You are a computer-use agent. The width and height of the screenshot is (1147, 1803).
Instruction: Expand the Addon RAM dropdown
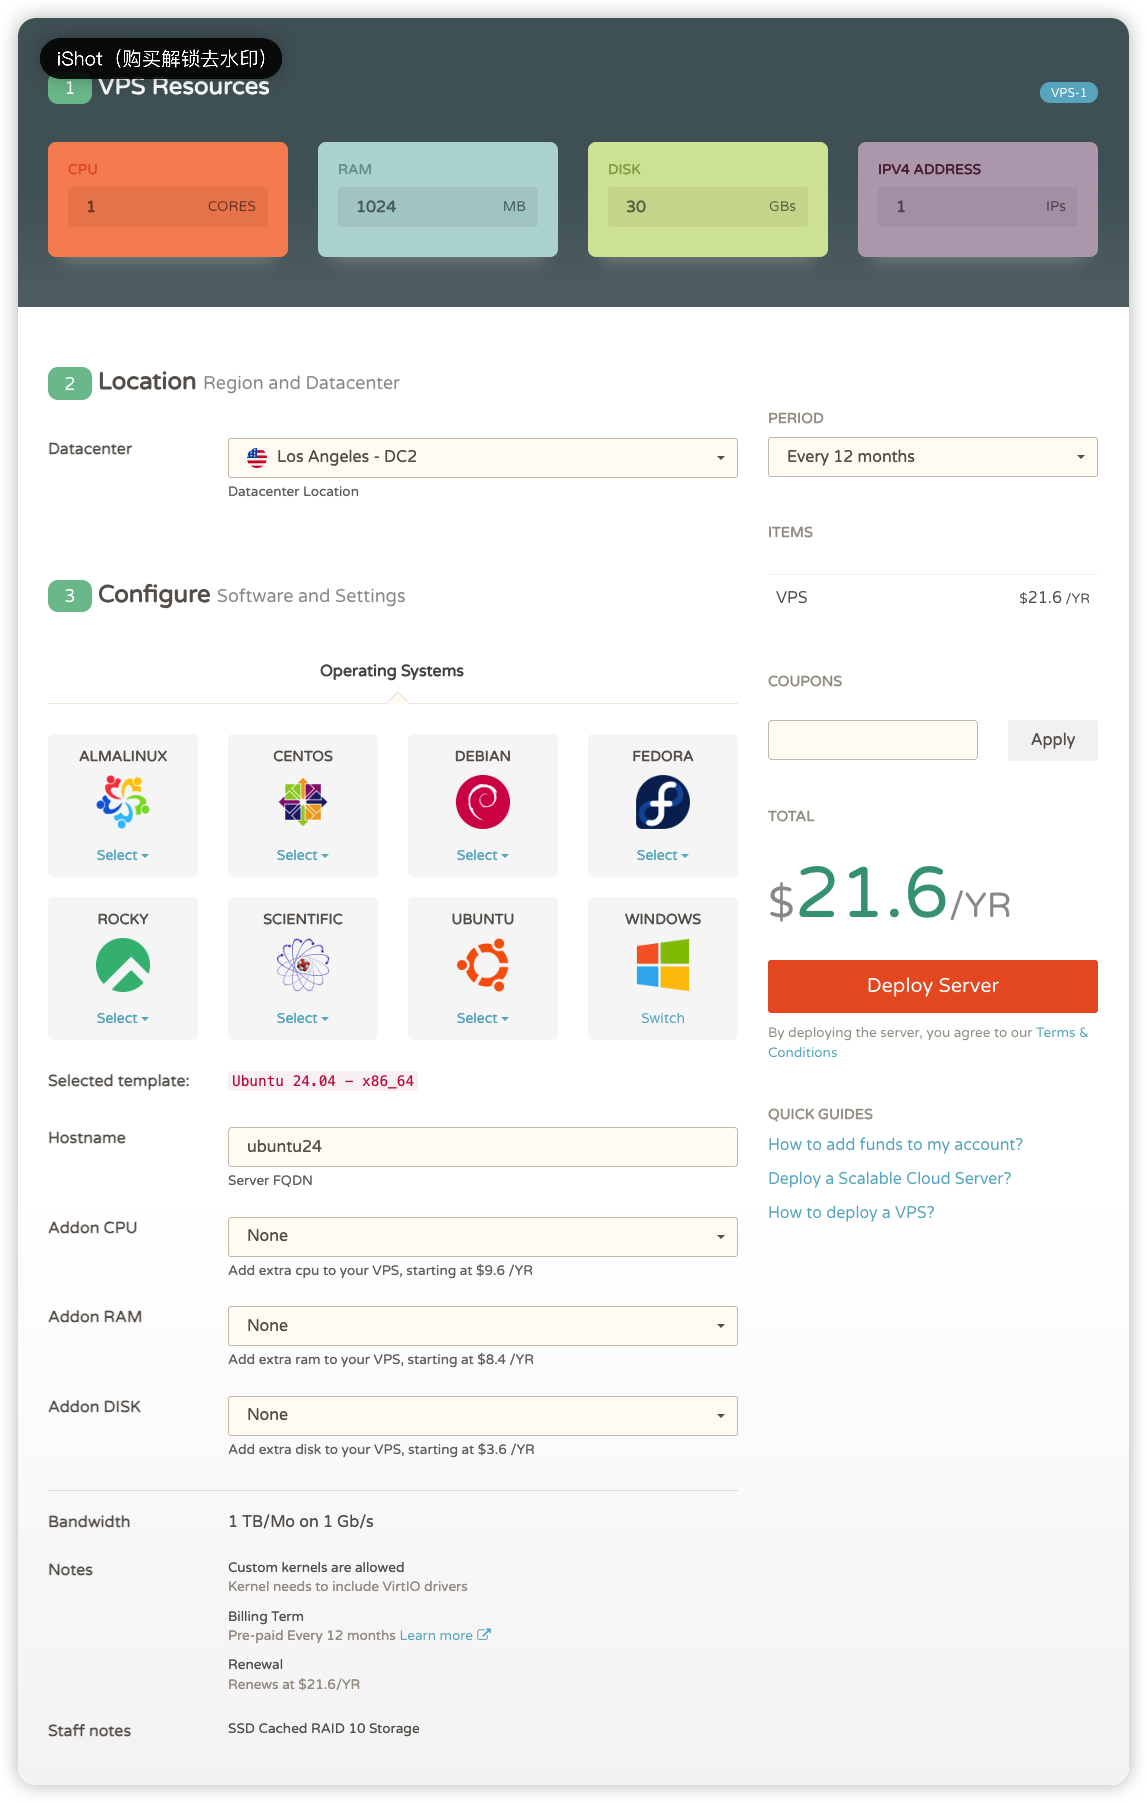482,1326
